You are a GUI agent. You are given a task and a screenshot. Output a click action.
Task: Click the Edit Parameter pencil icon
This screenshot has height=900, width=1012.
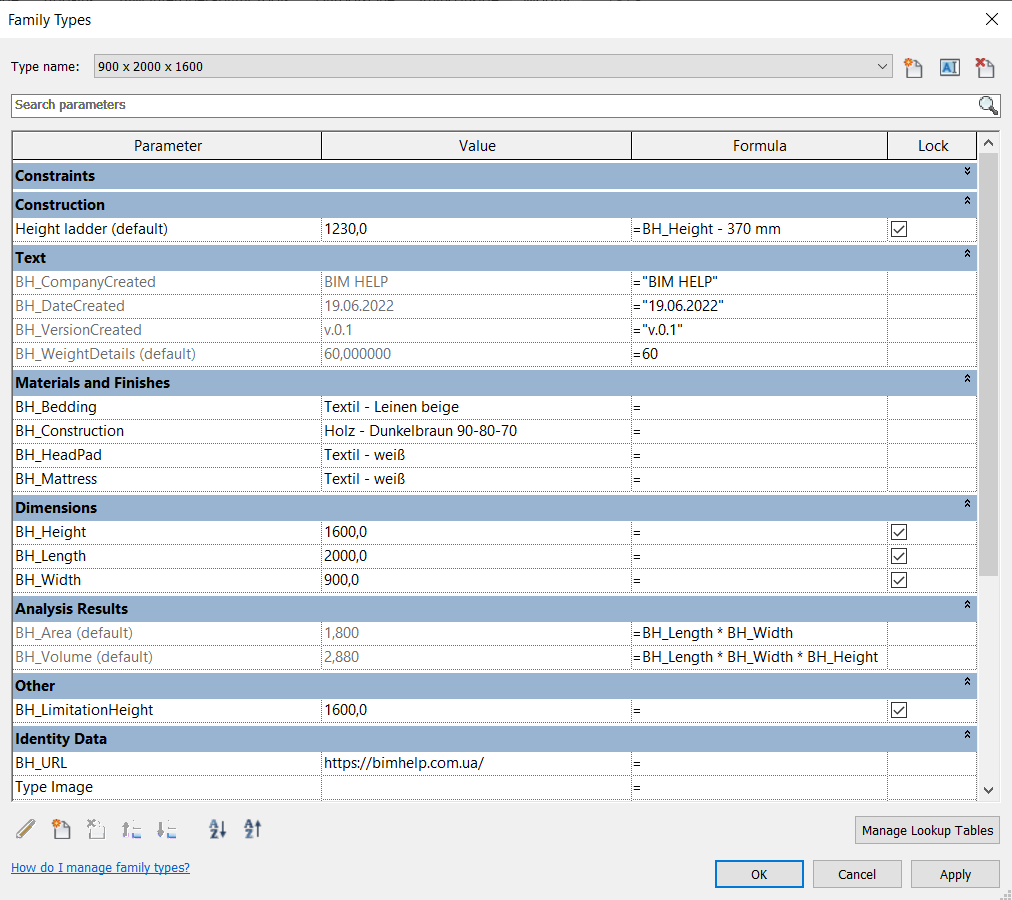(x=26, y=829)
